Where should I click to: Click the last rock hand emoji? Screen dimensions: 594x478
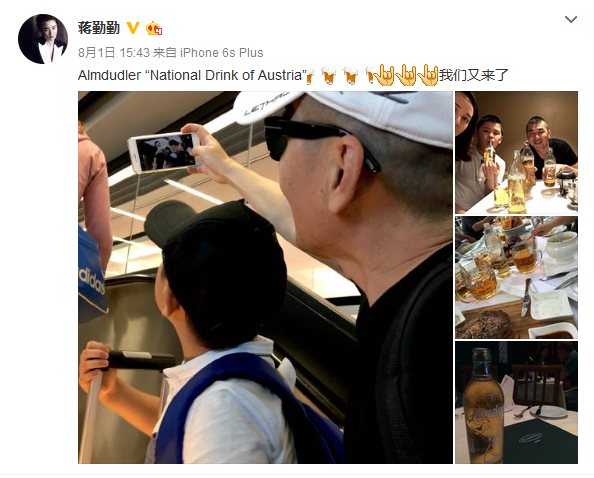(x=428, y=75)
